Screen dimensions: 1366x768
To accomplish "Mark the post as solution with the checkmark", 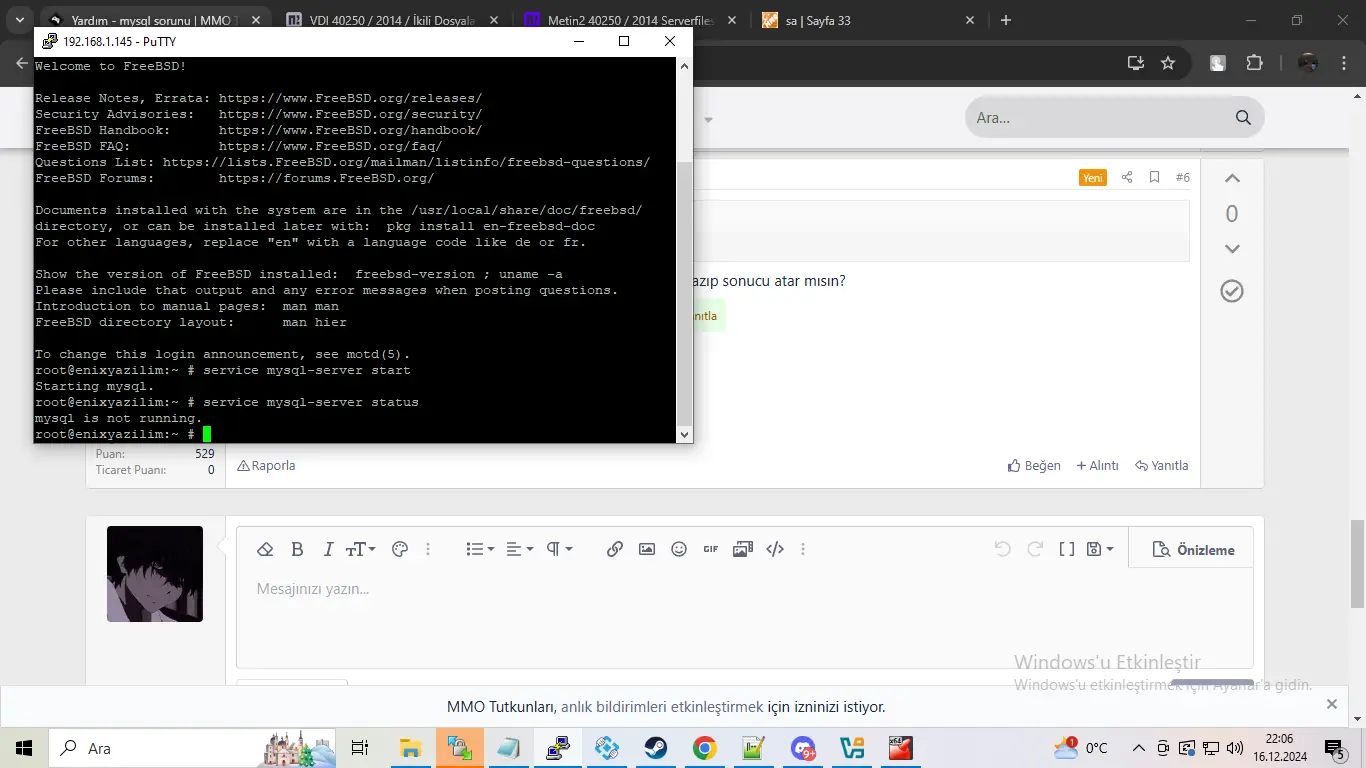I will pos(1231,290).
